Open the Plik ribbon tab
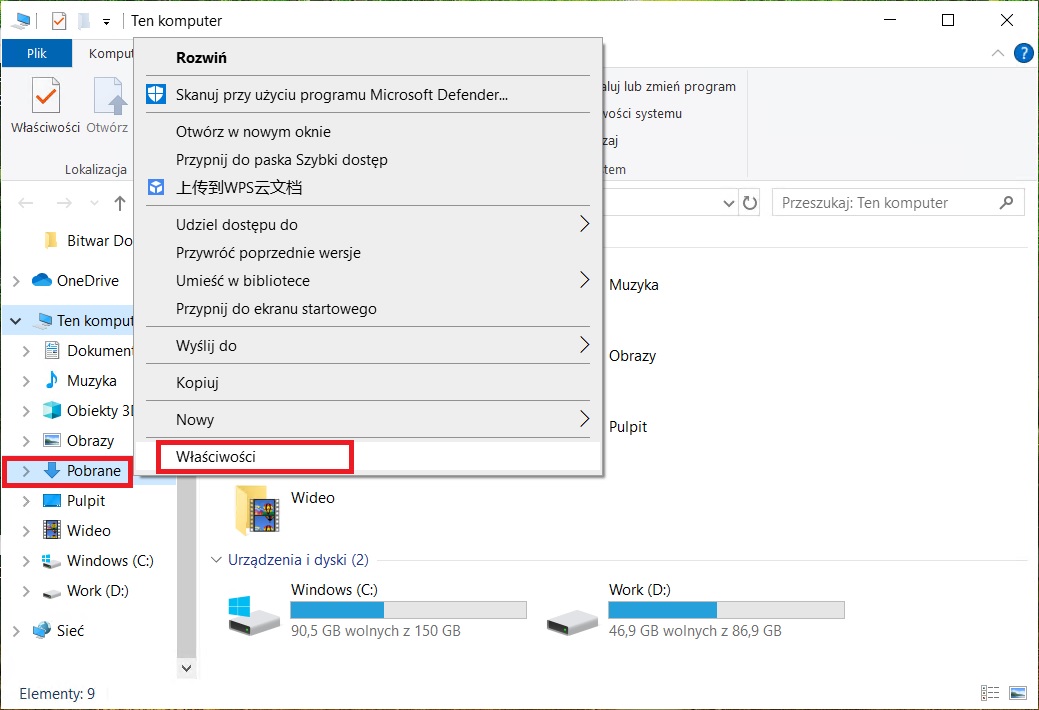The height and width of the screenshot is (710, 1039). [37, 53]
